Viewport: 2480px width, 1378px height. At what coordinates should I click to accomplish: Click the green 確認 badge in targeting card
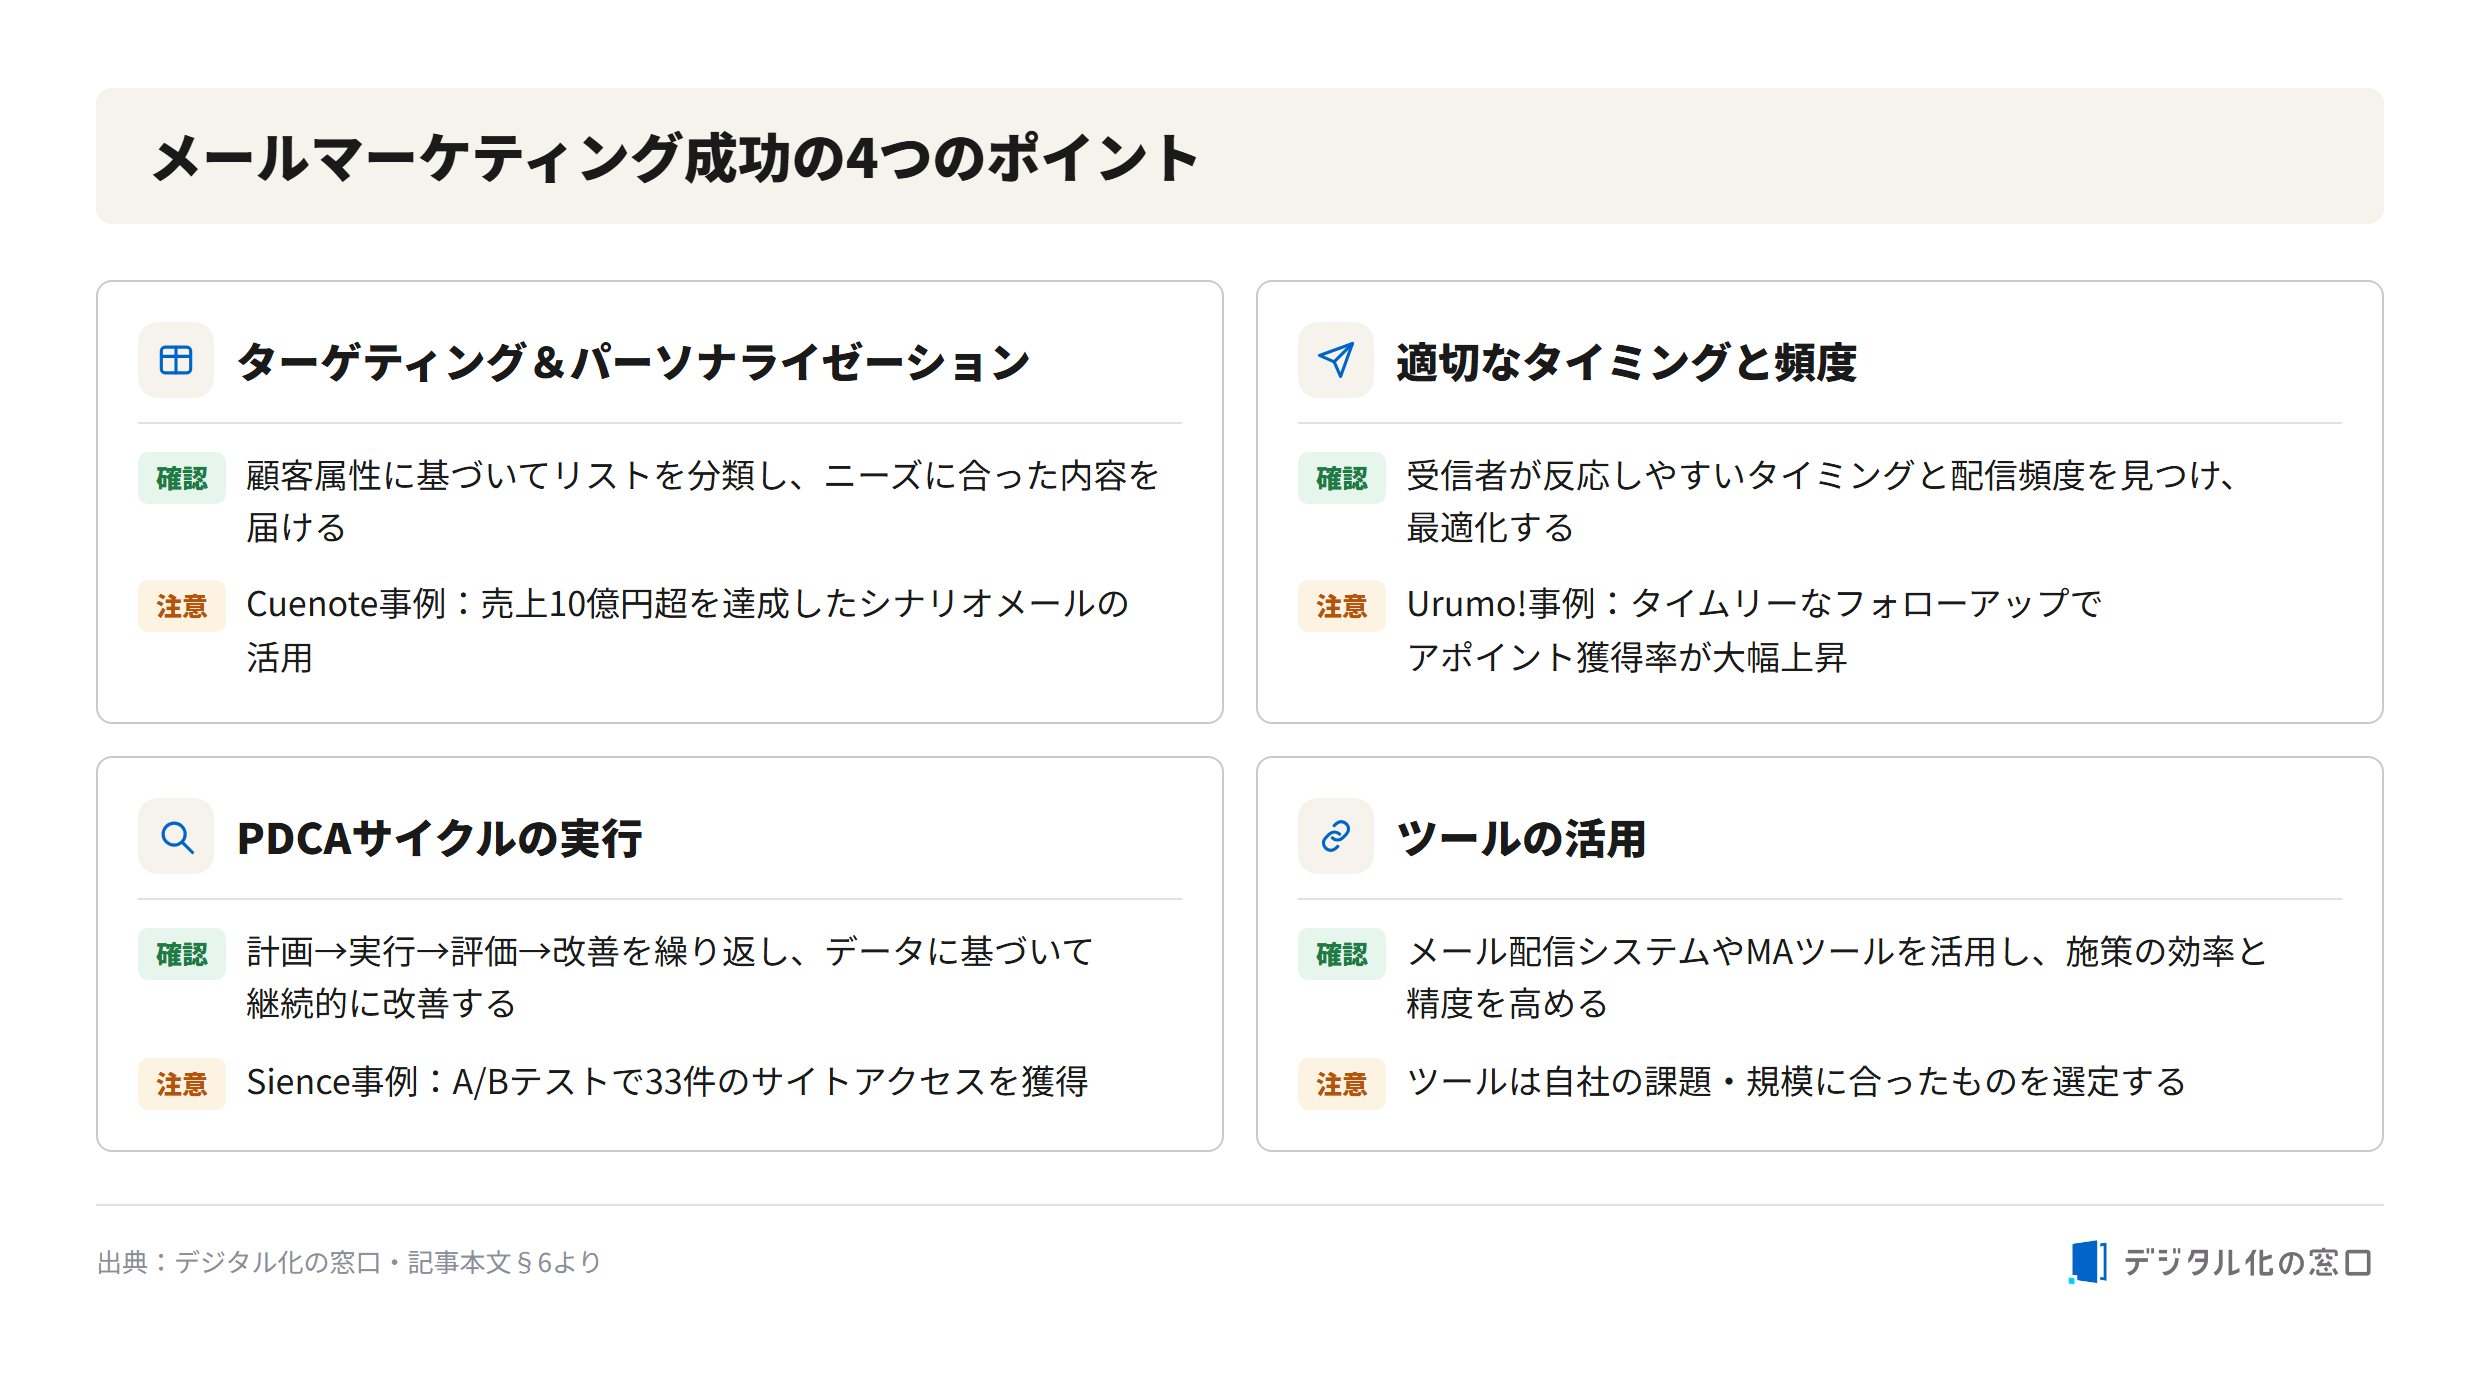pyautogui.click(x=182, y=478)
